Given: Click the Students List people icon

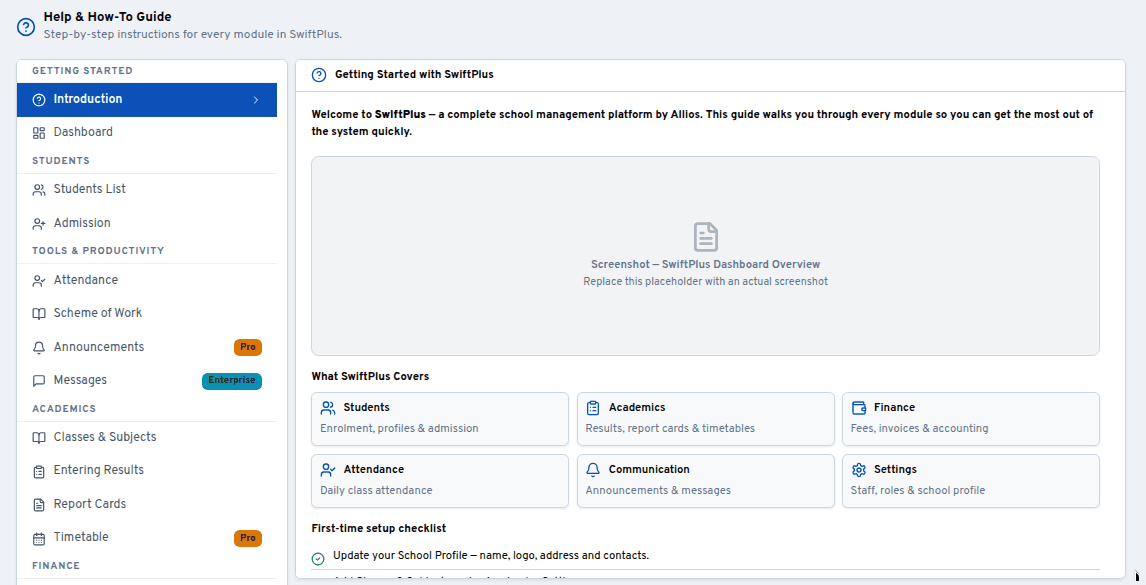Looking at the screenshot, I should click(39, 190).
